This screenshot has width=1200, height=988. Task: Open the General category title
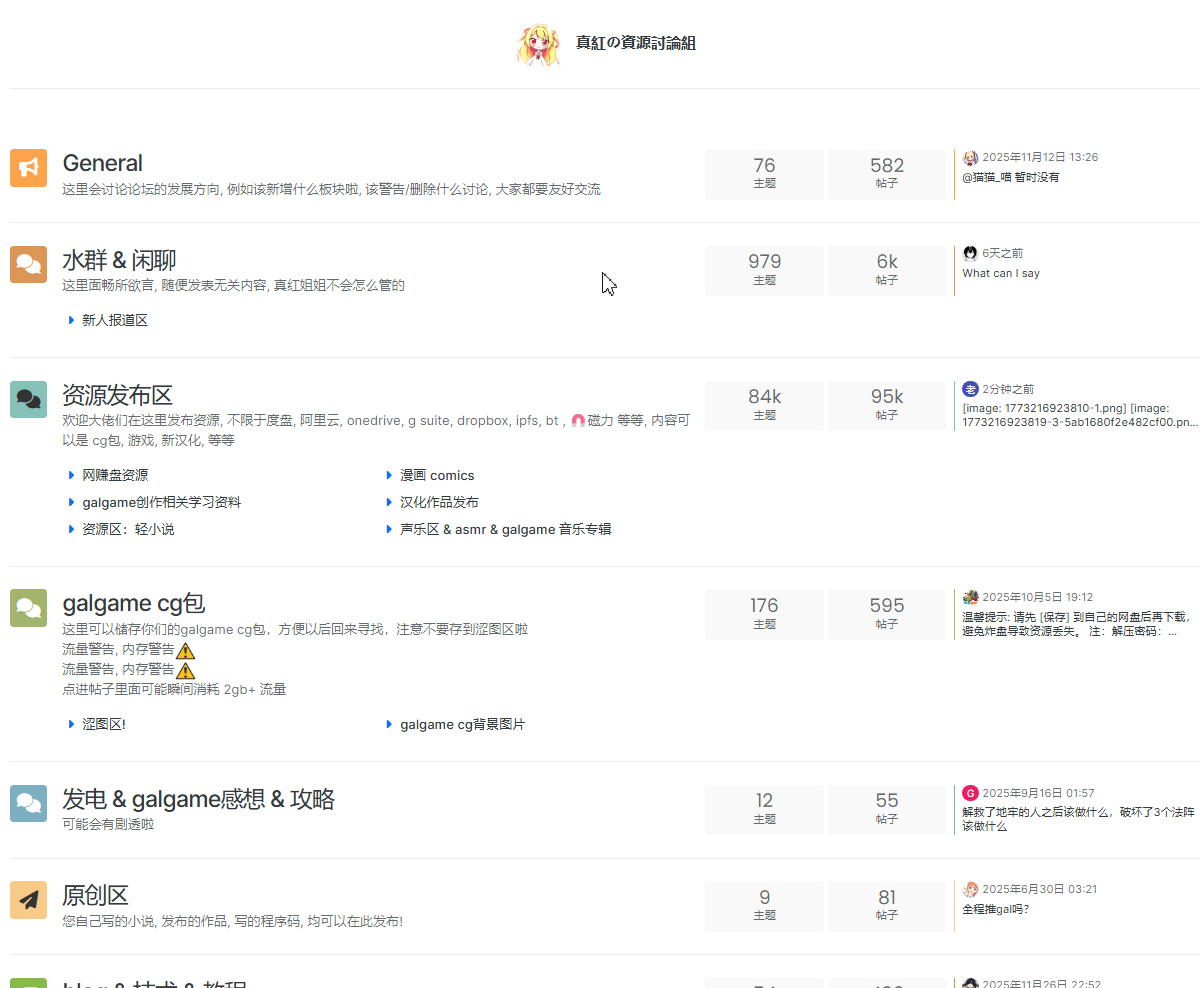102,163
